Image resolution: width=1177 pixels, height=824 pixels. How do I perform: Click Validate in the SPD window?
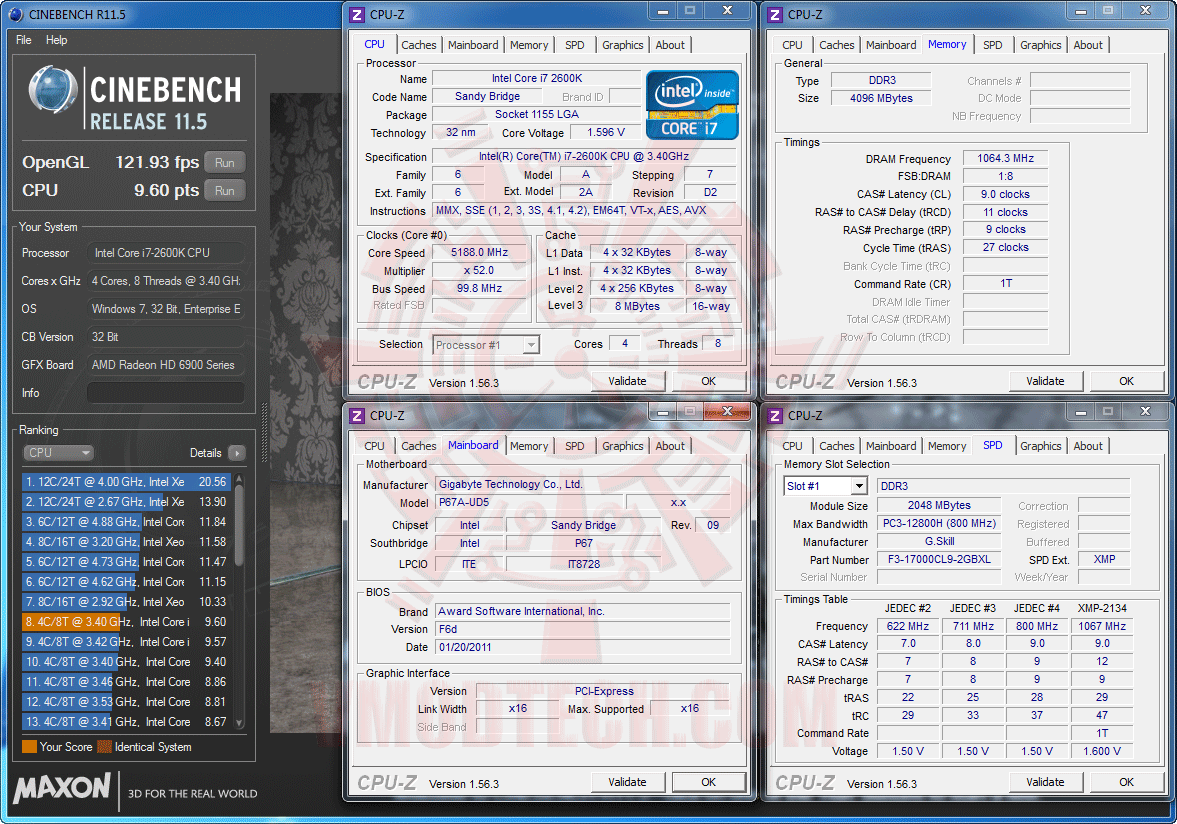click(1046, 782)
